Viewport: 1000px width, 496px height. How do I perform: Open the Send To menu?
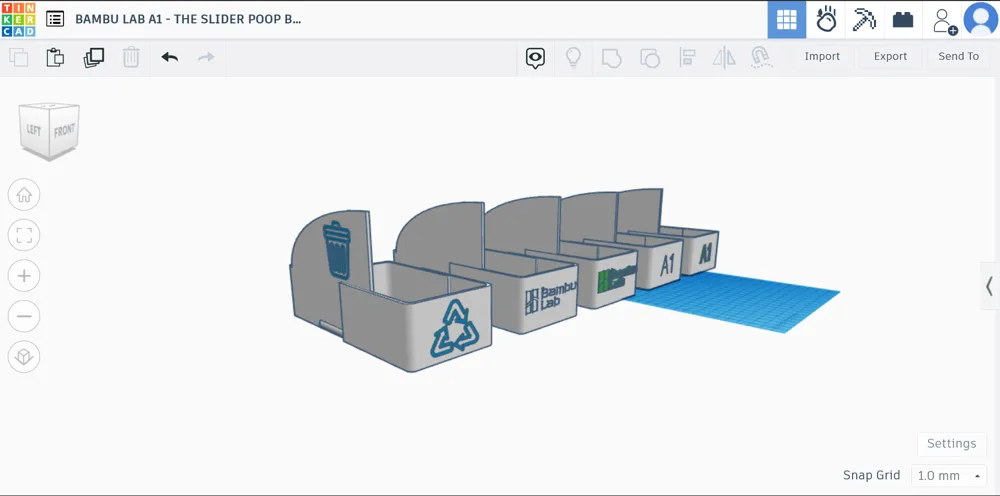pos(958,57)
